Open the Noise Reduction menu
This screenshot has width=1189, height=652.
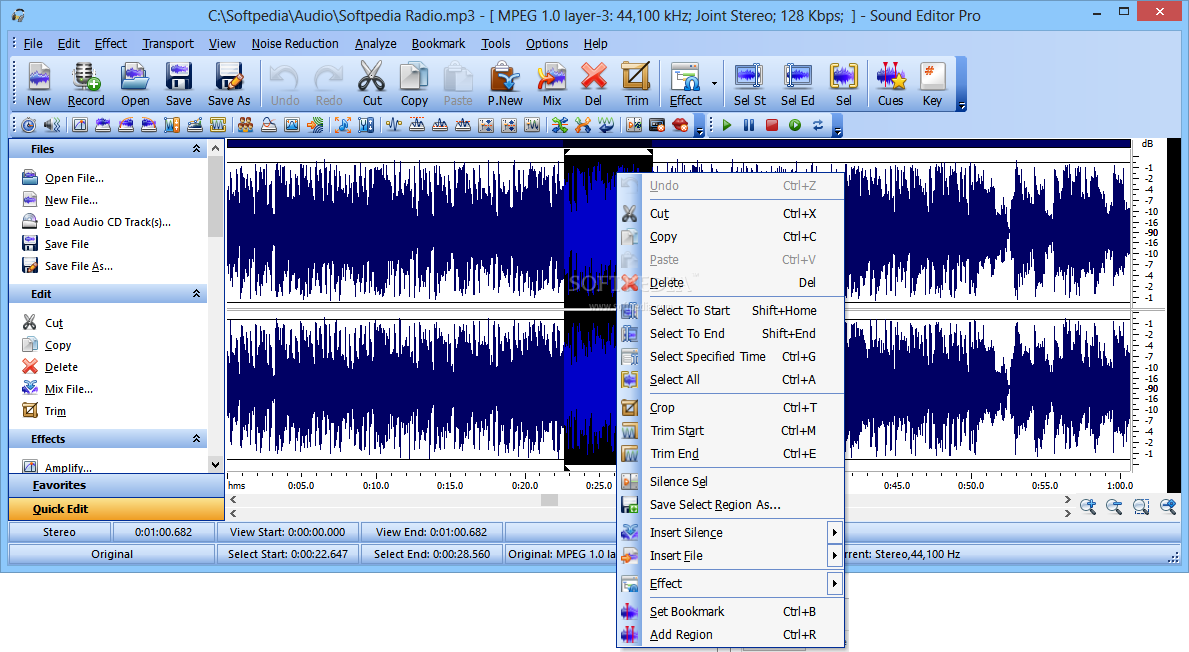tap(295, 43)
